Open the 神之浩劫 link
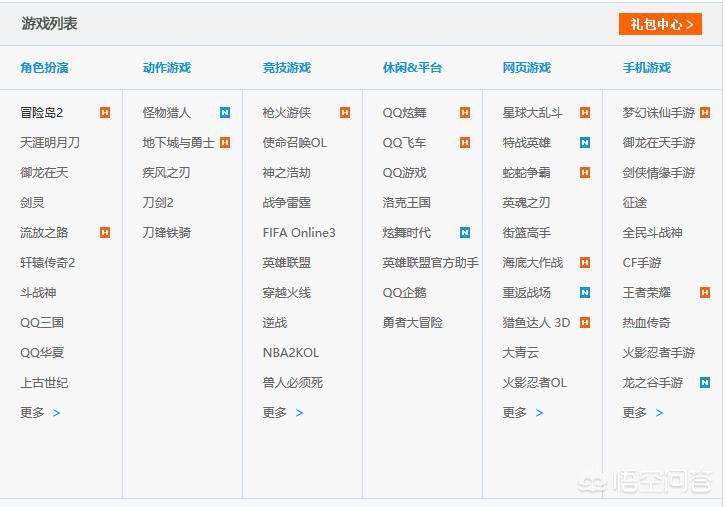Image resolution: width=726 pixels, height=507 pixels. 287,173
